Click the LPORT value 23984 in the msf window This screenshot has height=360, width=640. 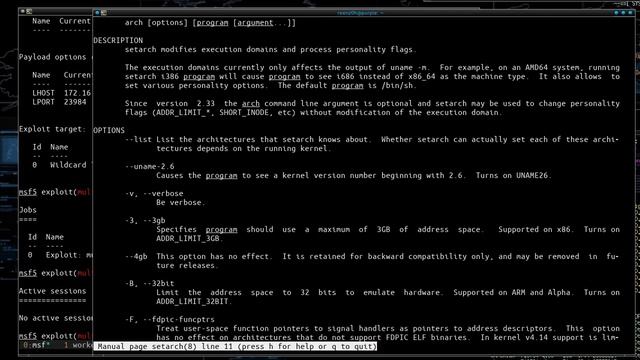(75, 102)
